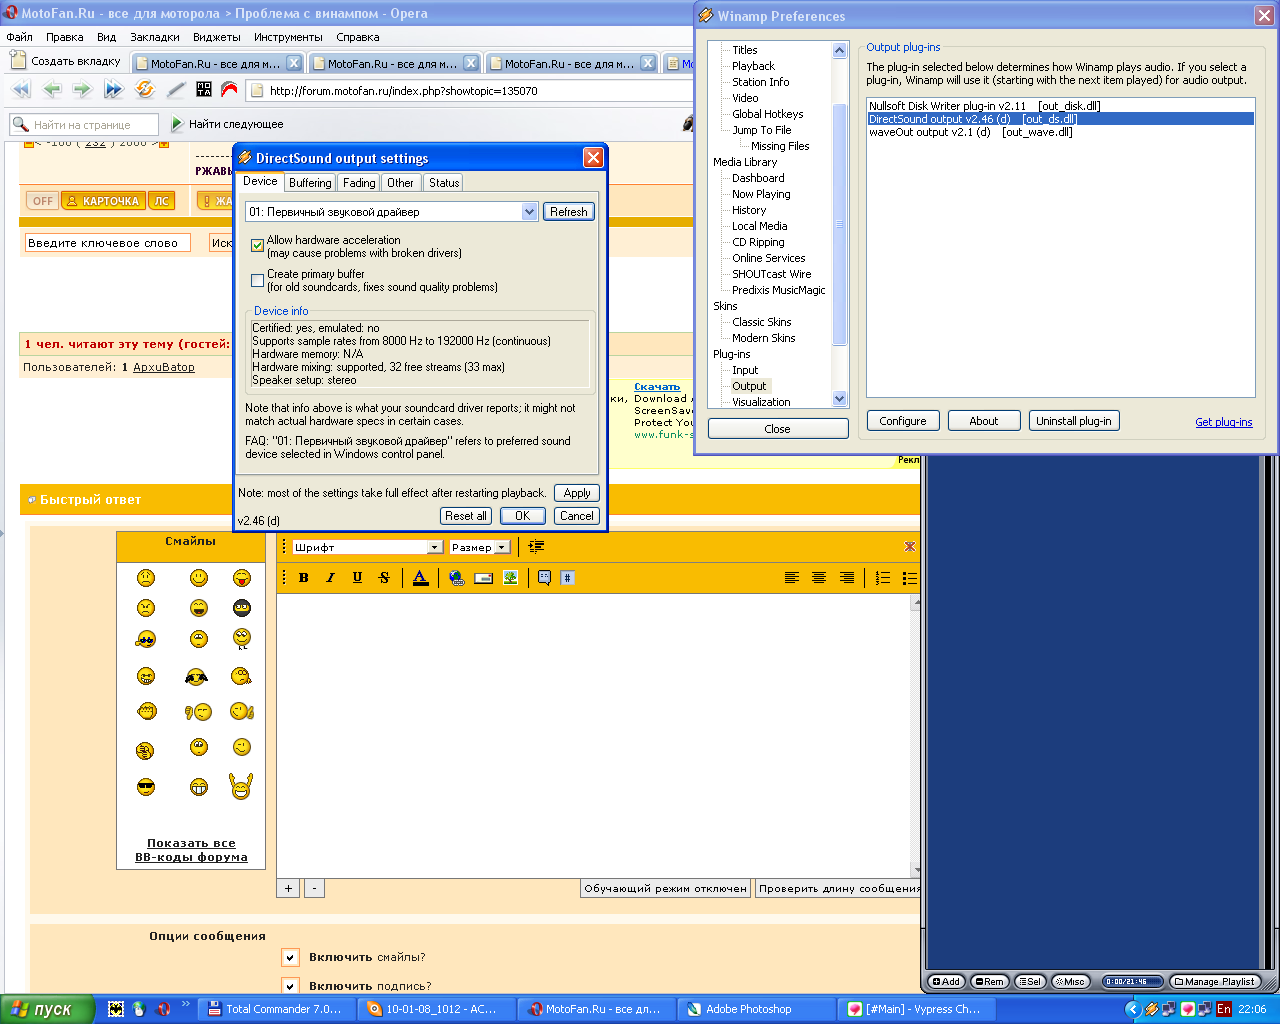Toggle Включить подпись checkbox
Screen dimensions: 1280x1024
pos(290,986)
